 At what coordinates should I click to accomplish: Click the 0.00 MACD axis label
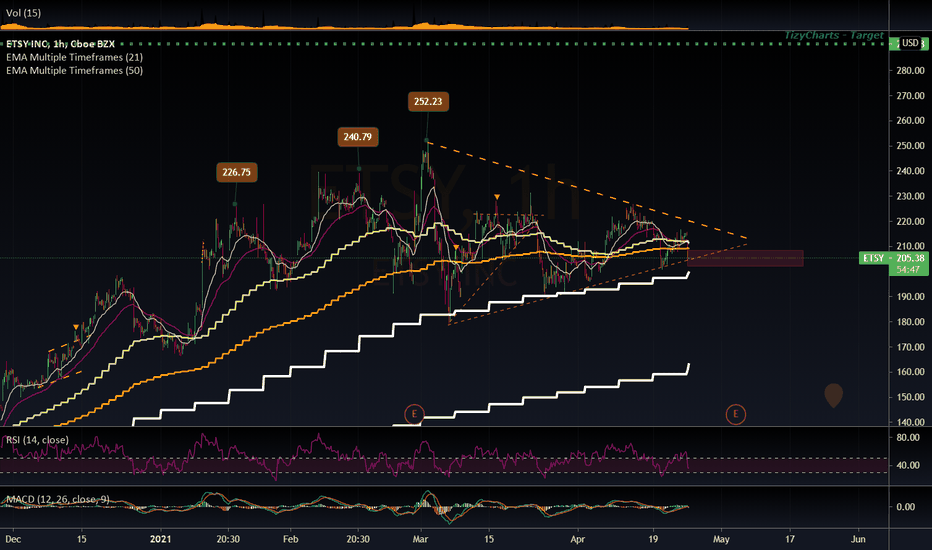click(x=906, y=507)
